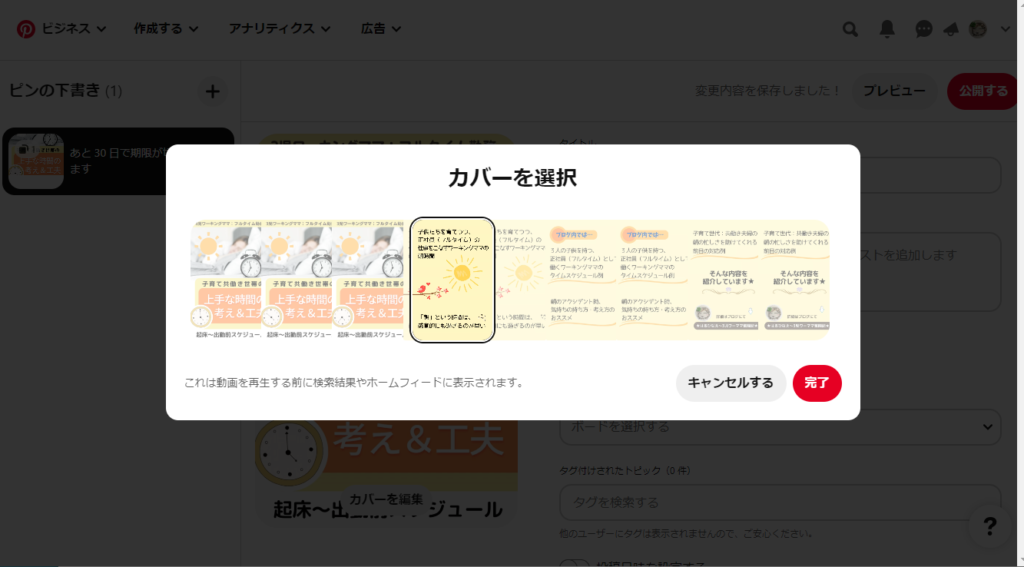The width and height of the screenshot is (1024, 567).
Task: Click 完了 to confirm the cover
Action: [817, 383]
